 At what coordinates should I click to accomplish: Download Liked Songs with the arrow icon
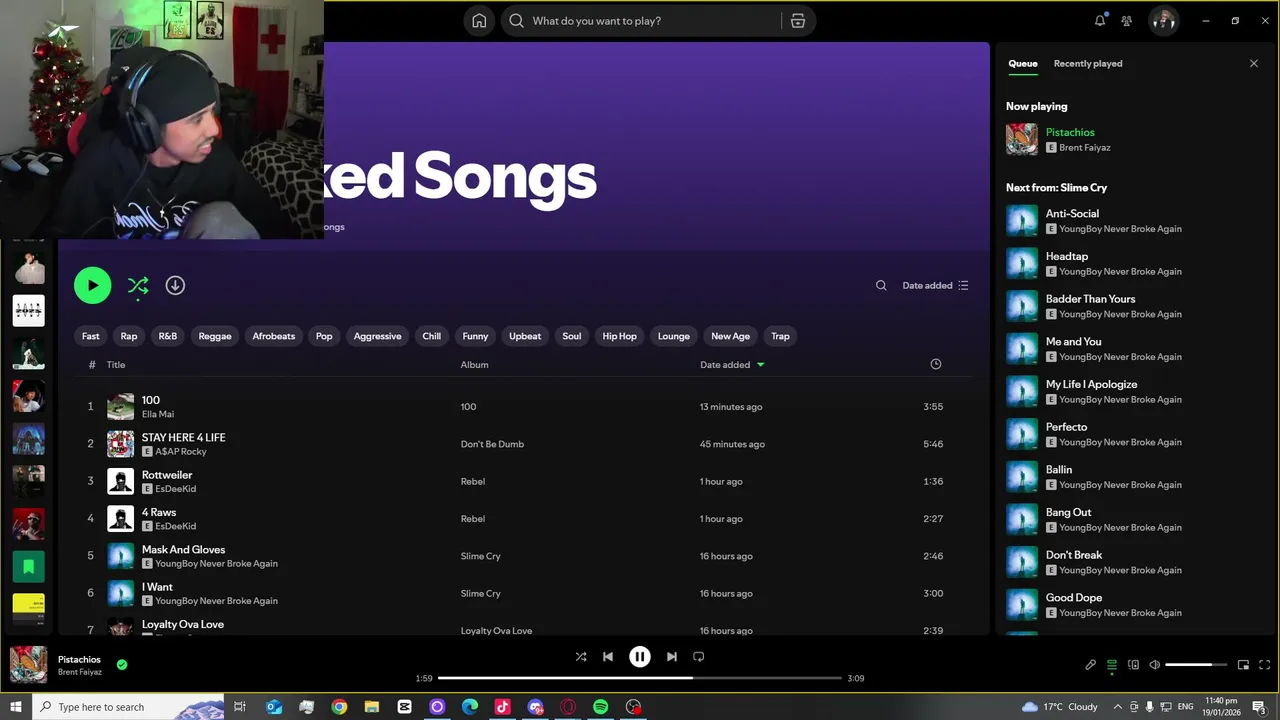(175, 285)
